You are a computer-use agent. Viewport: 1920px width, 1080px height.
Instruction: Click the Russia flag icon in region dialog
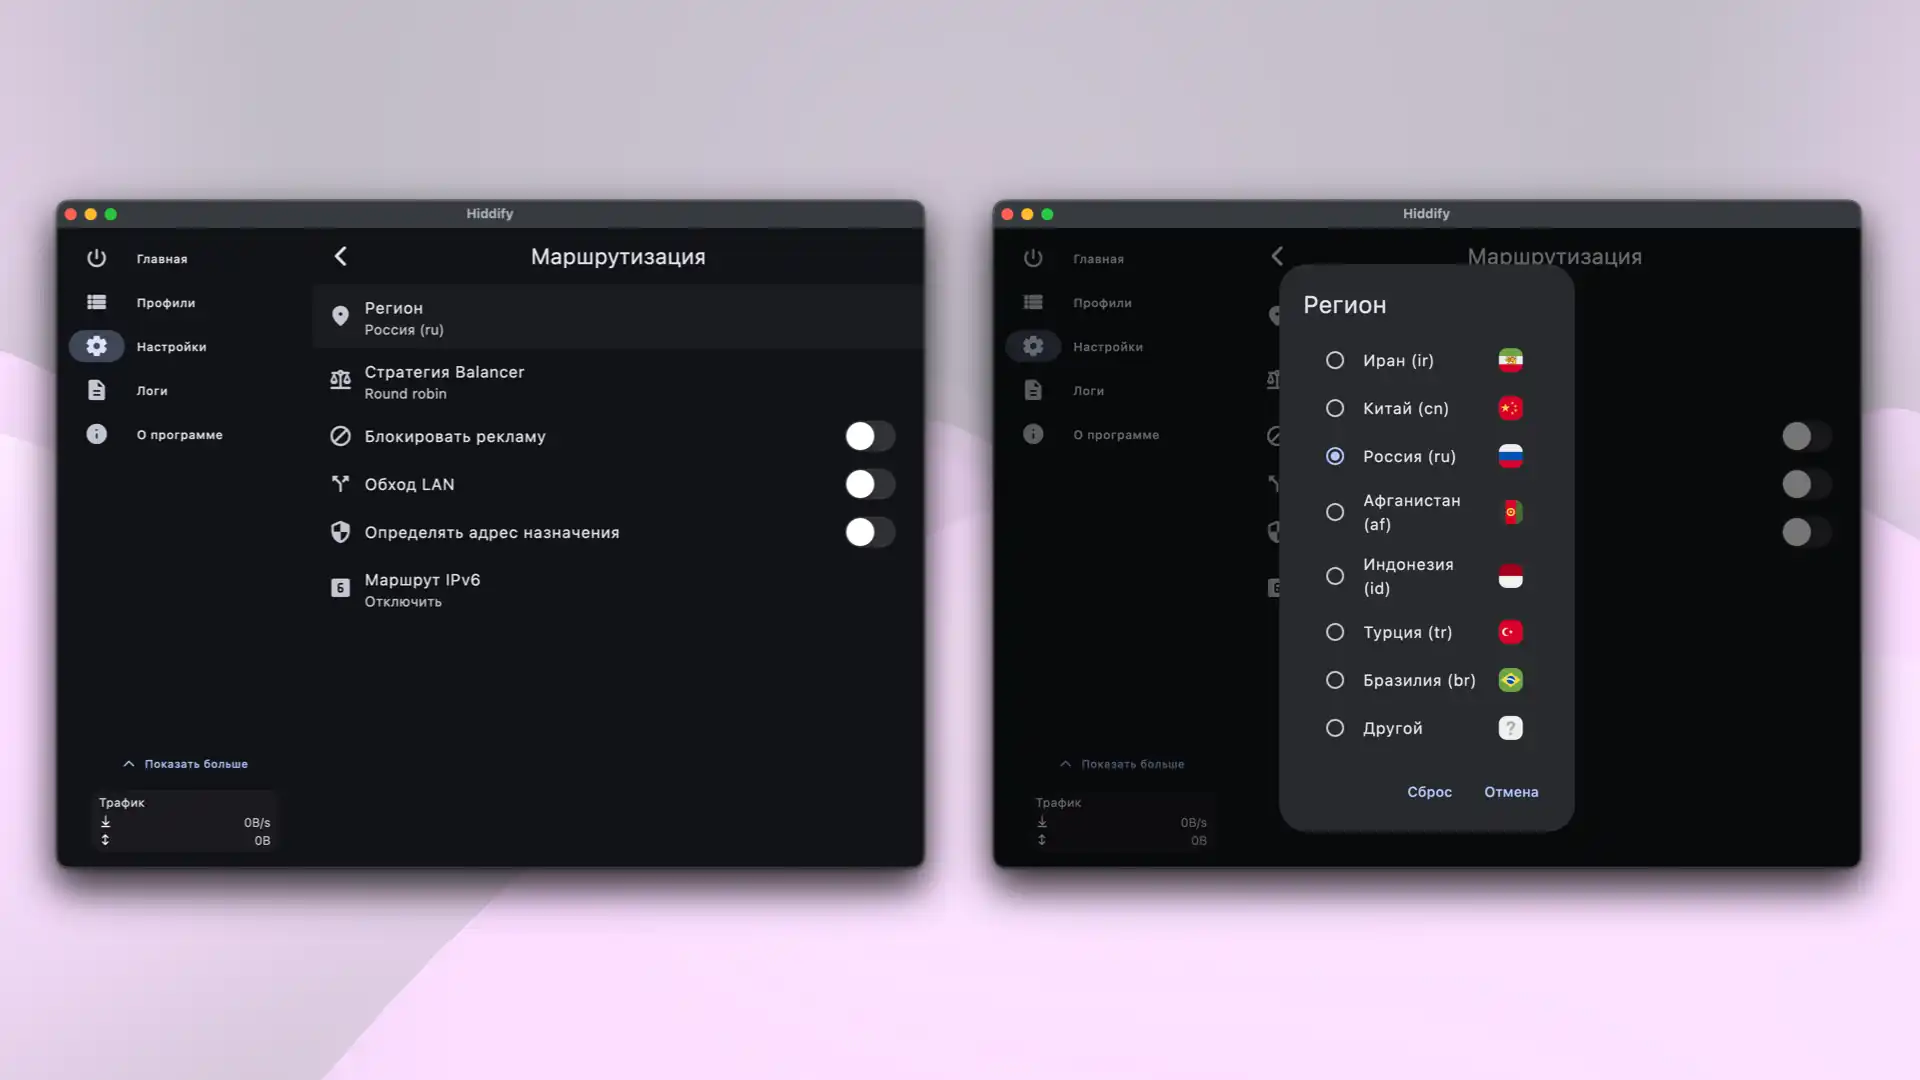point(1510,456)
